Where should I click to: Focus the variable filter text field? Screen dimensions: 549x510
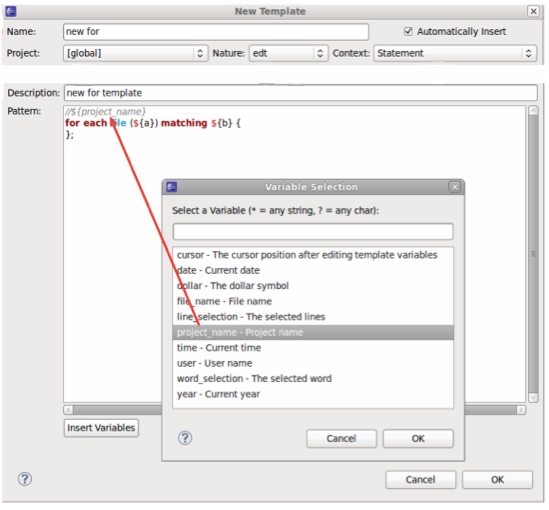[x=313, y=231]
